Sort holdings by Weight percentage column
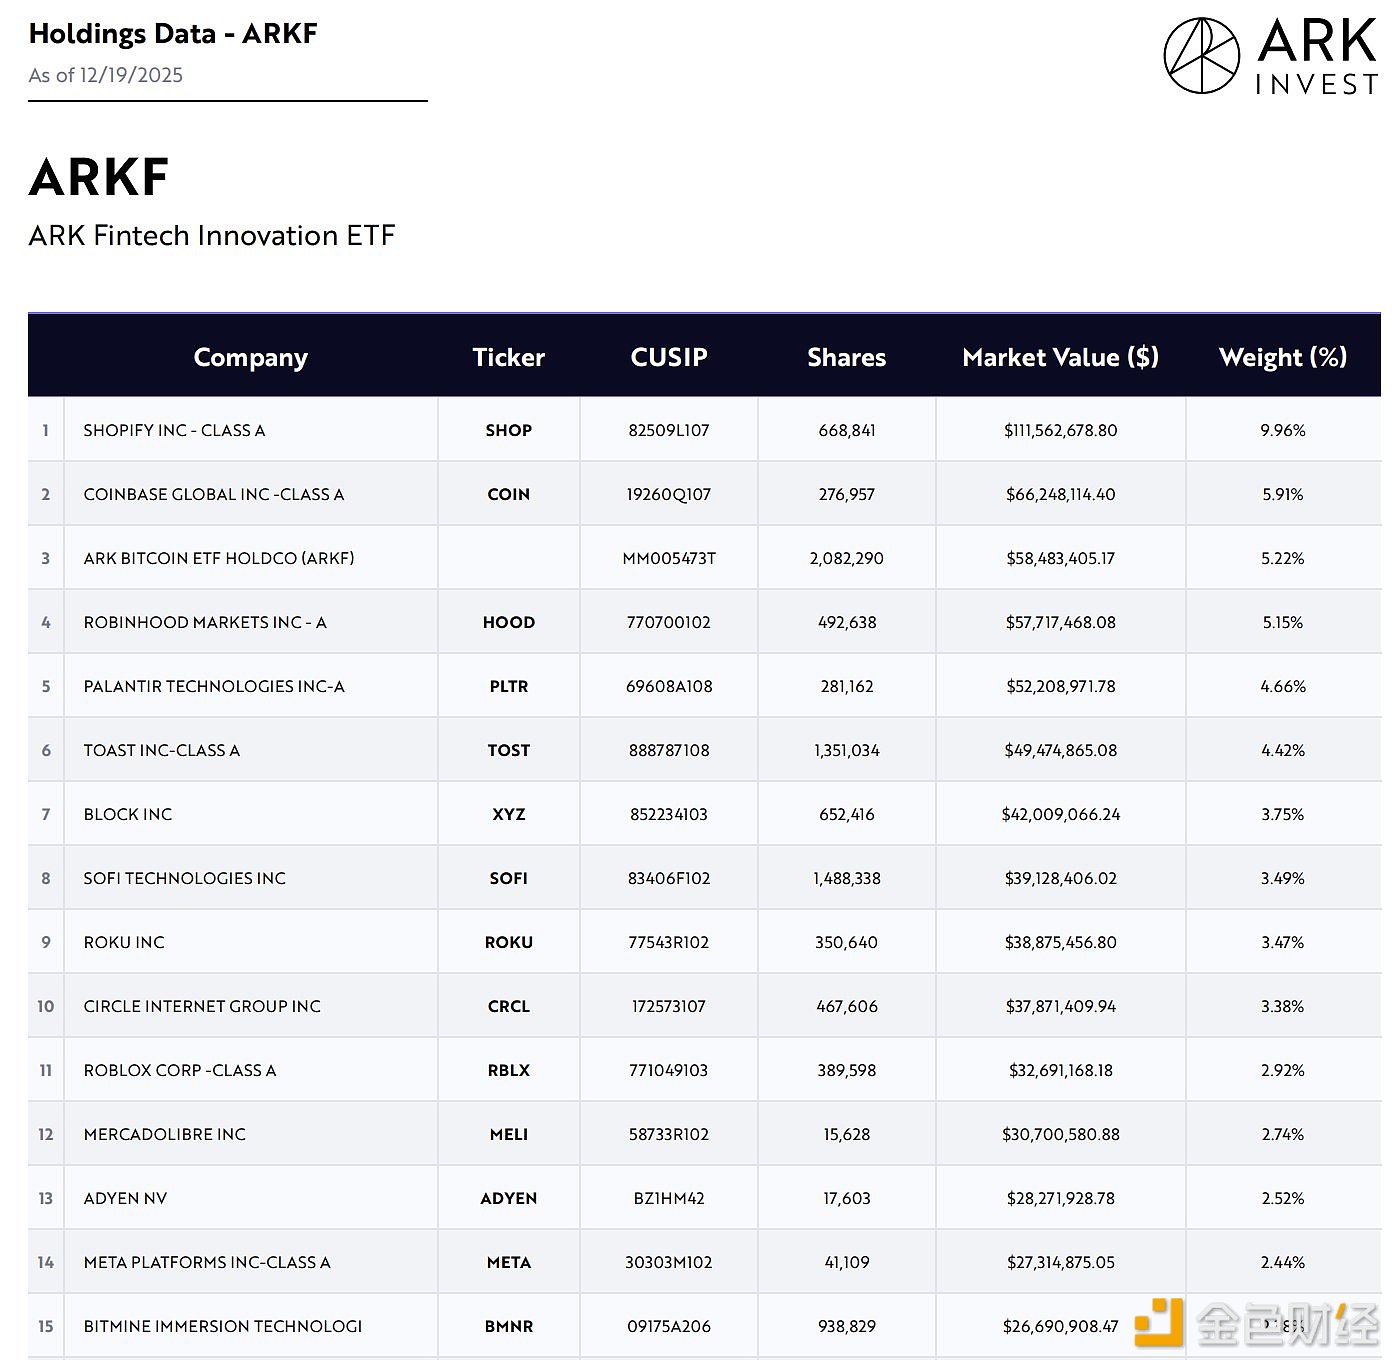Screen dimensions: 1392x1360 click(1283, 357)
